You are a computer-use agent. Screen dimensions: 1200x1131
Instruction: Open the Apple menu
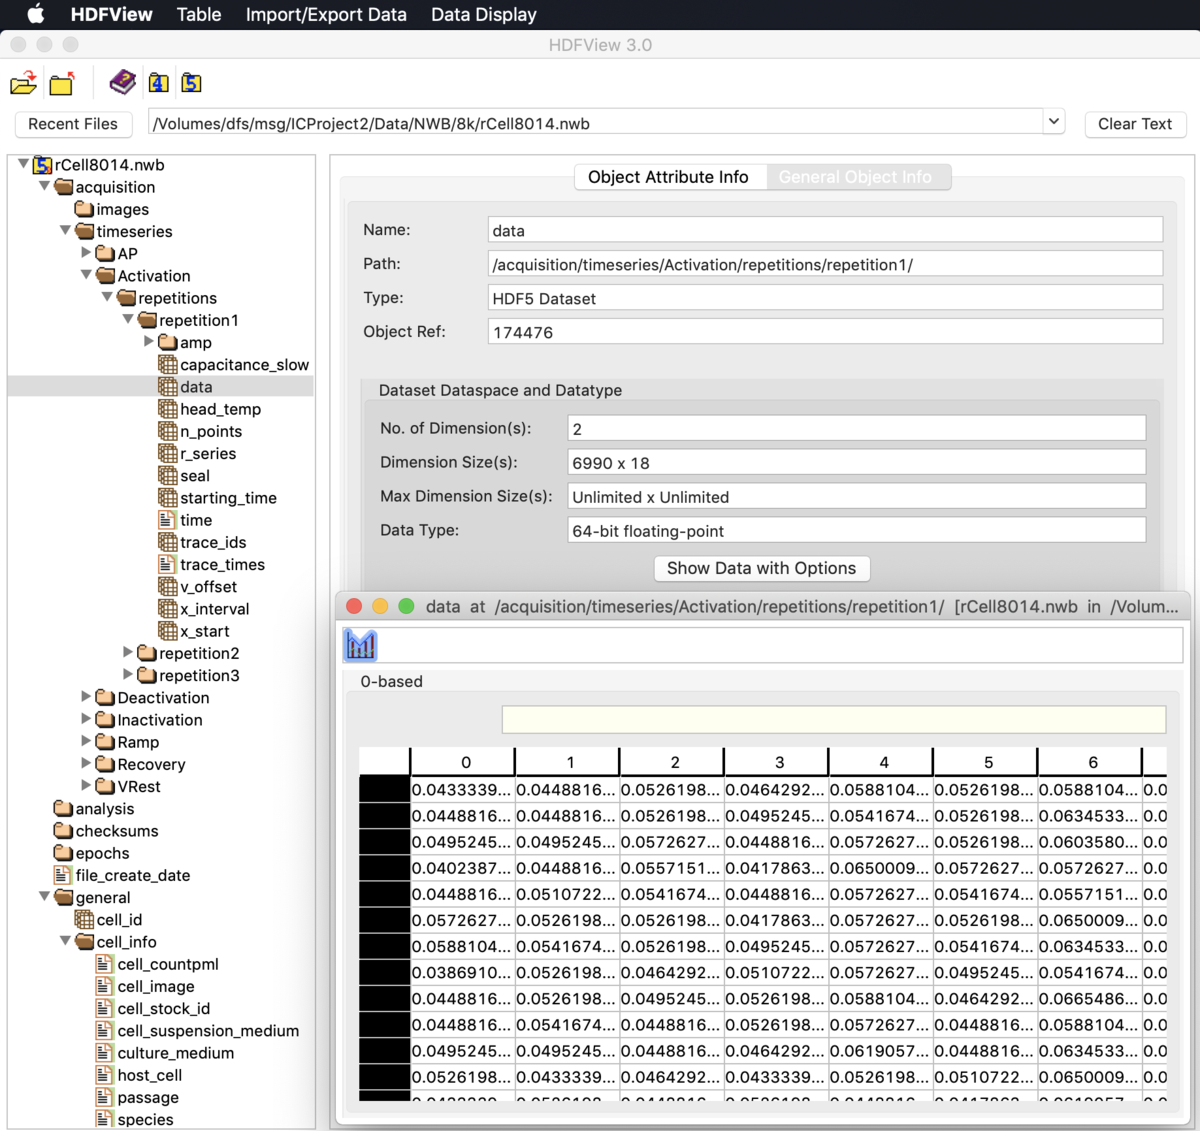click(x=36, y=14)
